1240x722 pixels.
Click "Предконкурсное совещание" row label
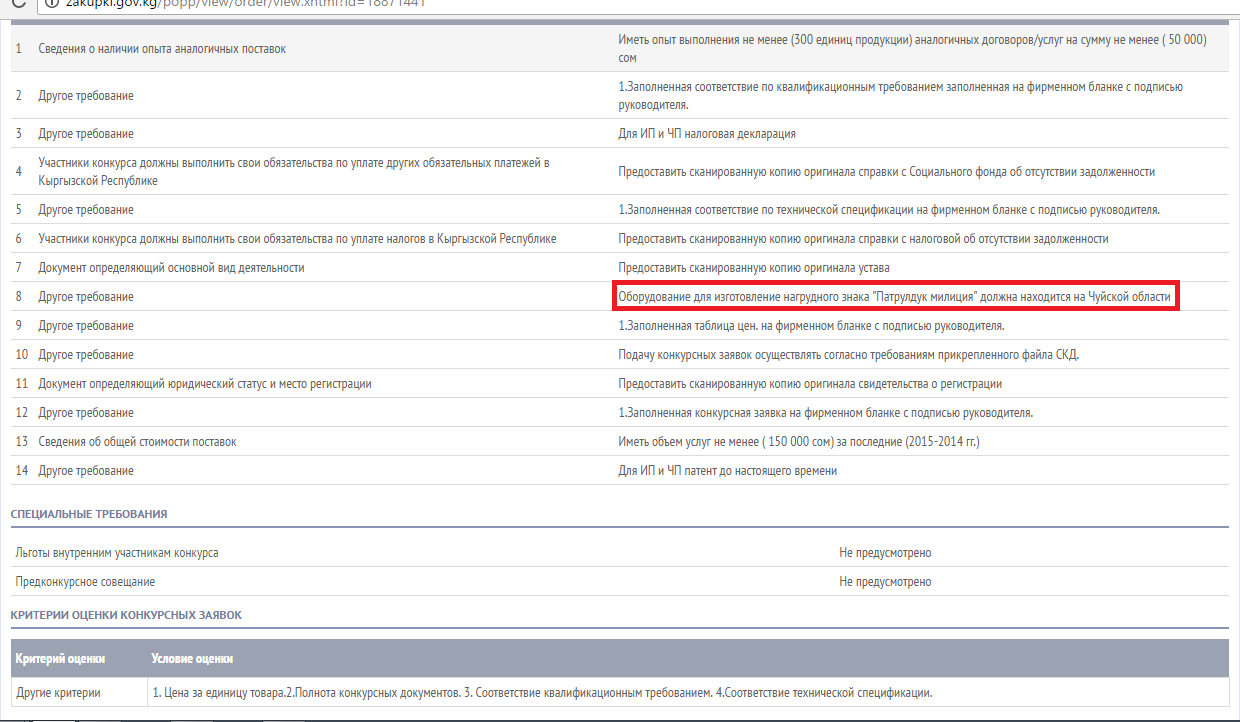85,582
